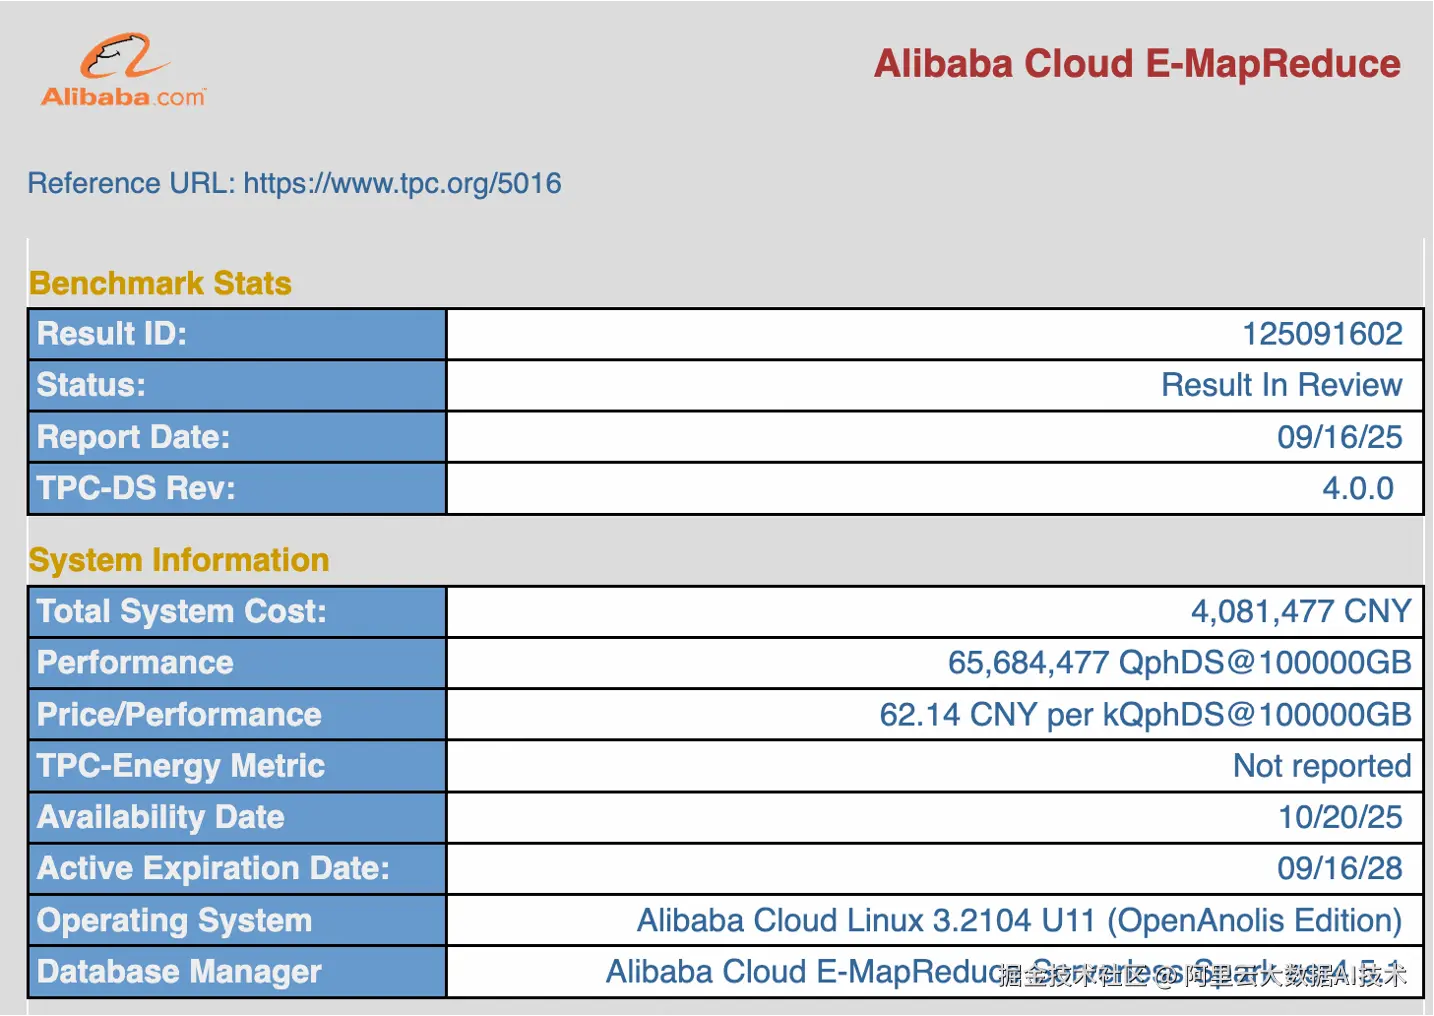
Task: Select the System Information heading
Action: tap(179, 560)
